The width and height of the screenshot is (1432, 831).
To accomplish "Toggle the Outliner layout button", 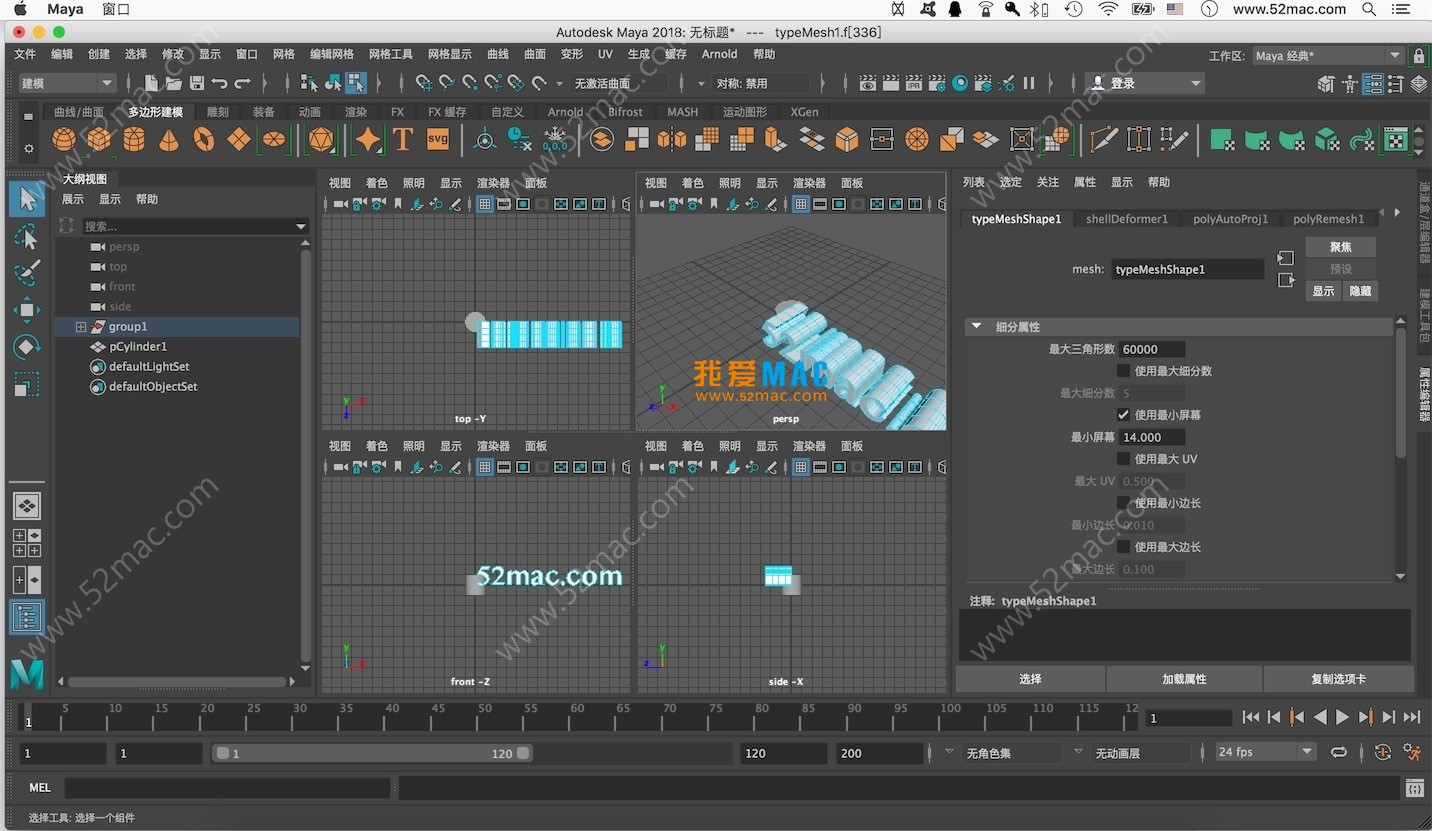I will pyautogui.click(x=27, y=617).
